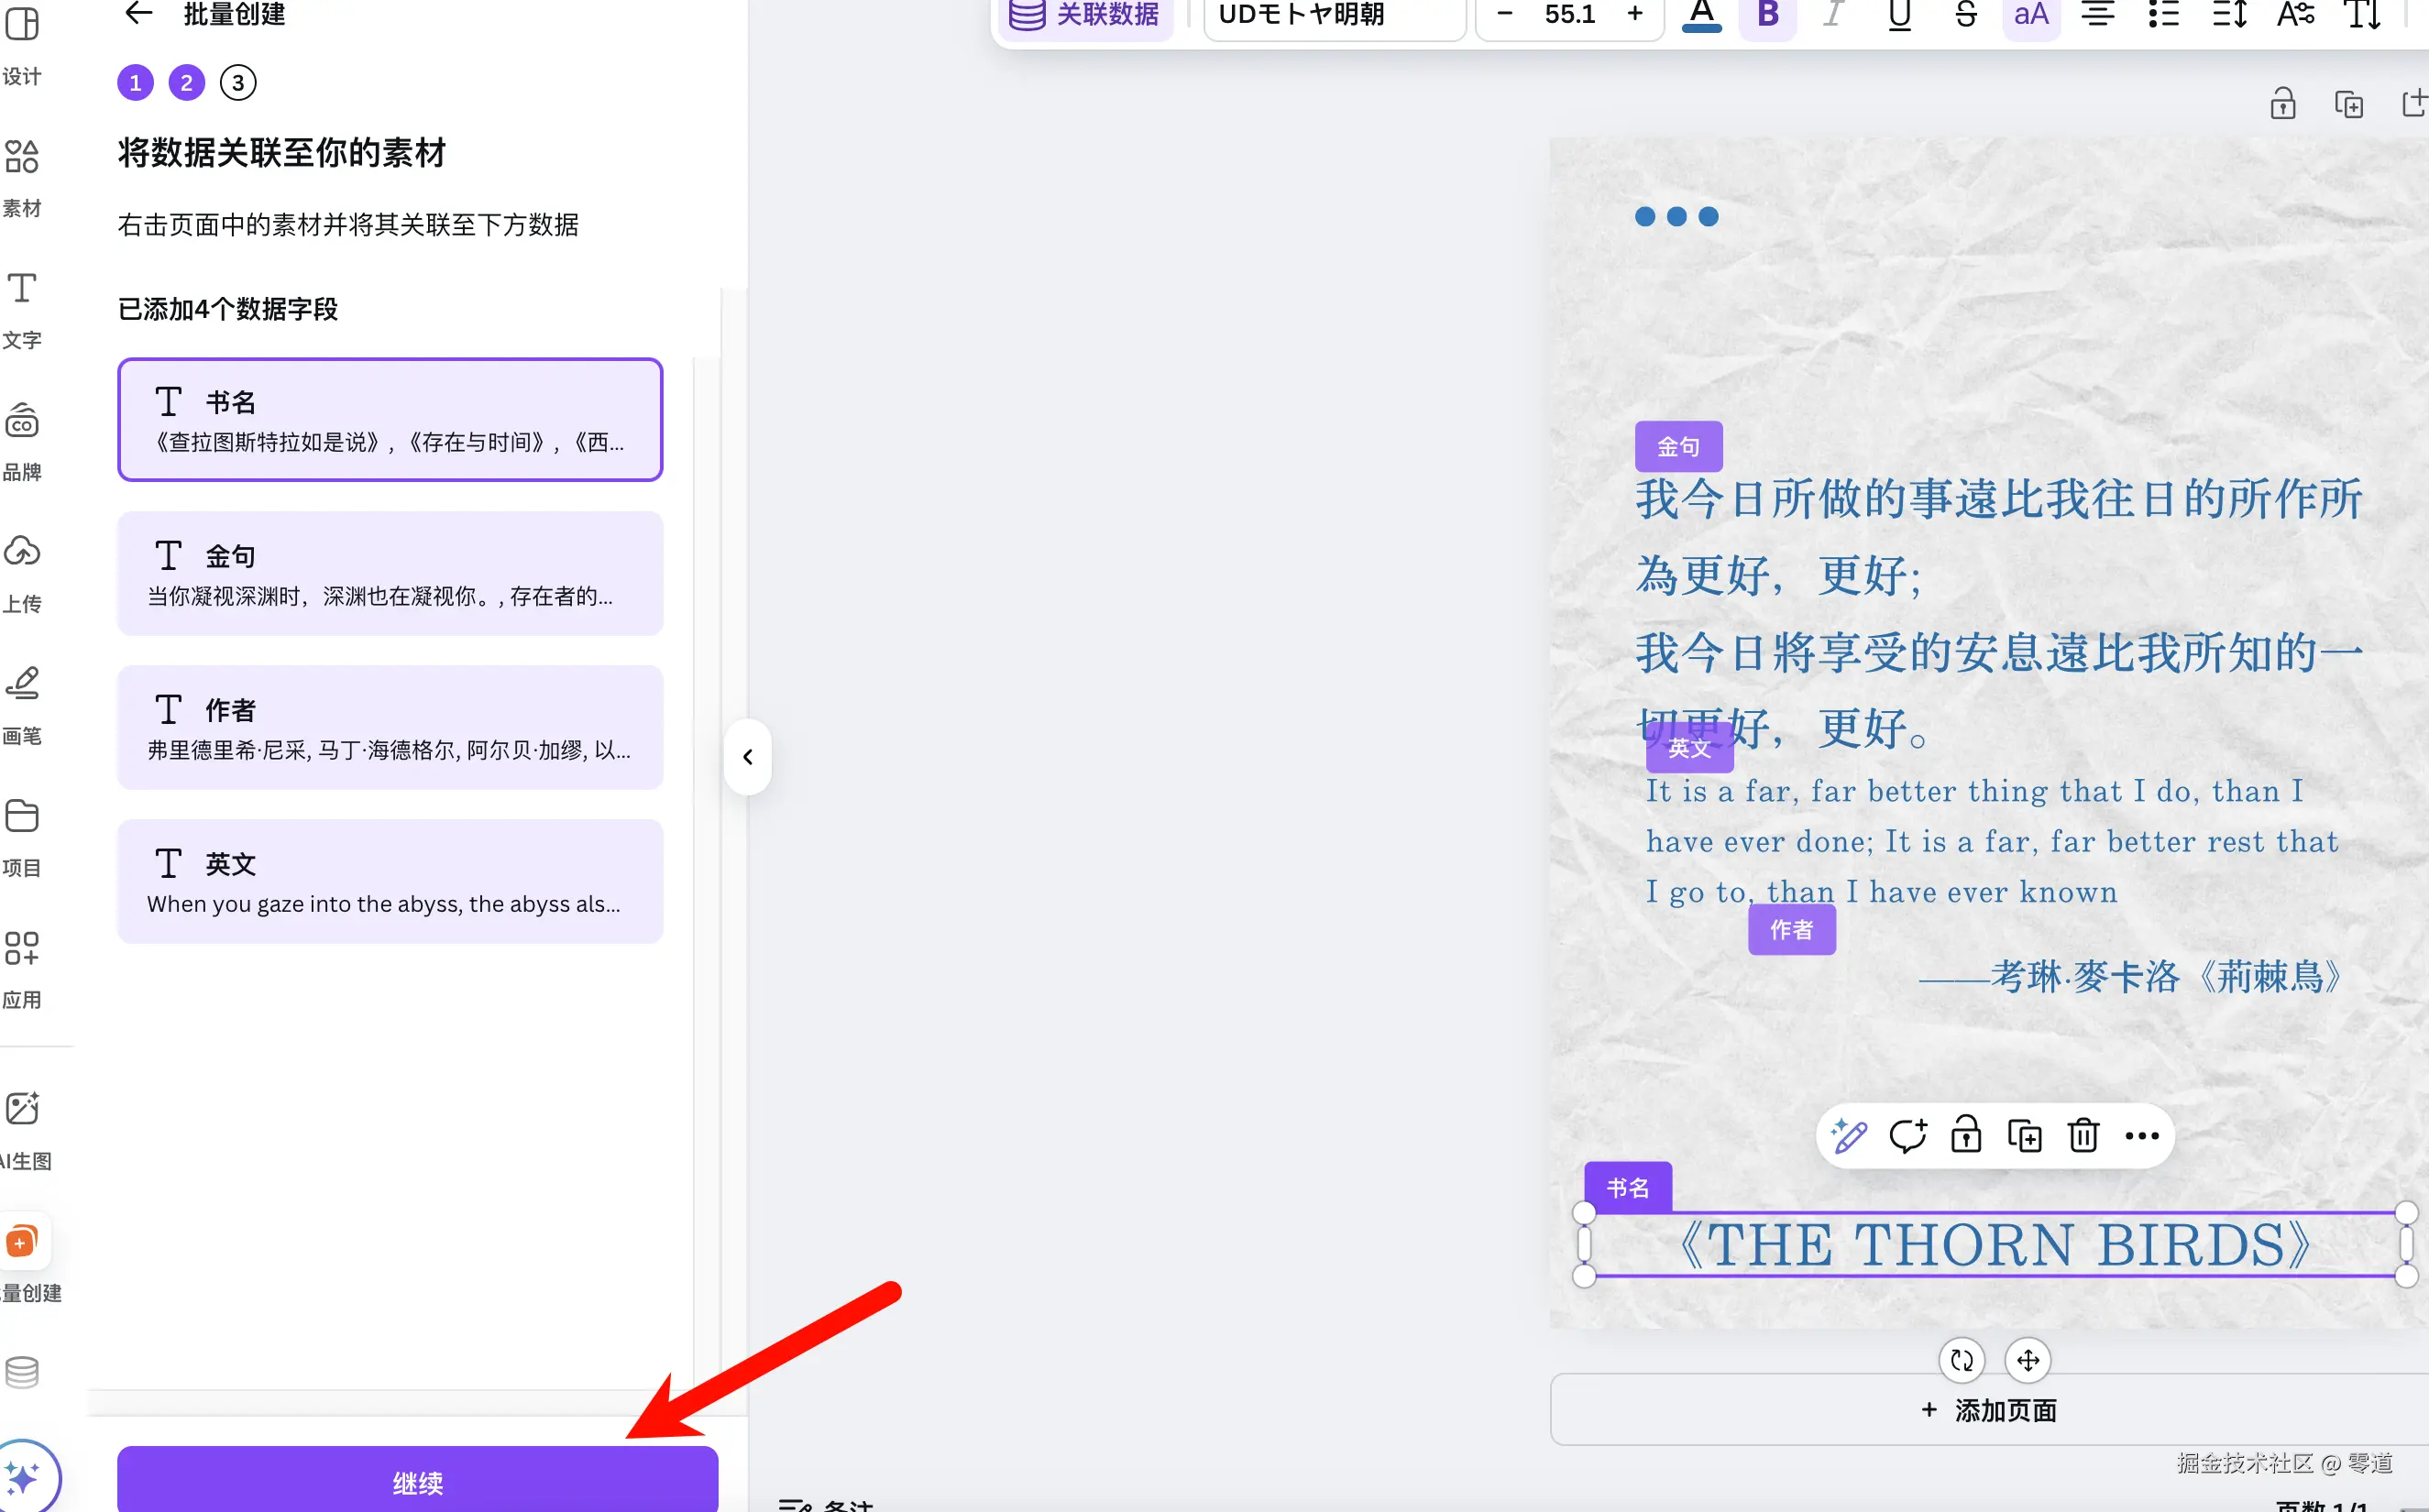Open the 上传 uploads sidebar panel
This screenshot has height=1512, width=2429.
coord(22,572)
